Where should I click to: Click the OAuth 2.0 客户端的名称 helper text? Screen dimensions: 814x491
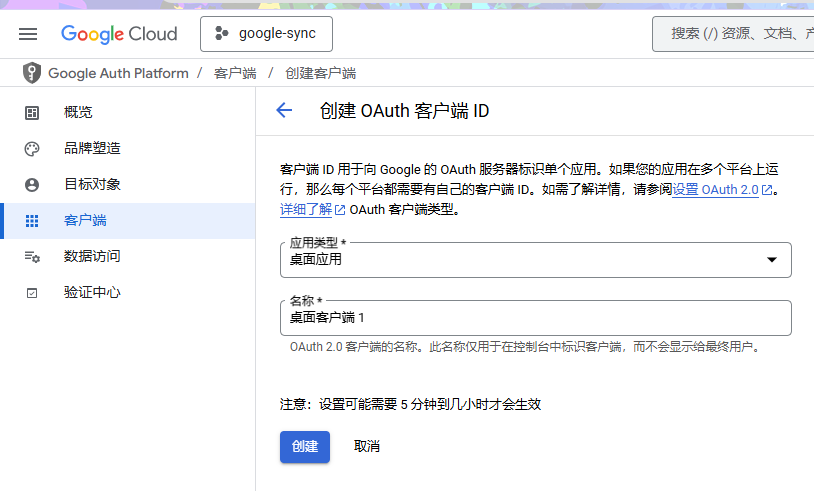(x=524, y=347)
